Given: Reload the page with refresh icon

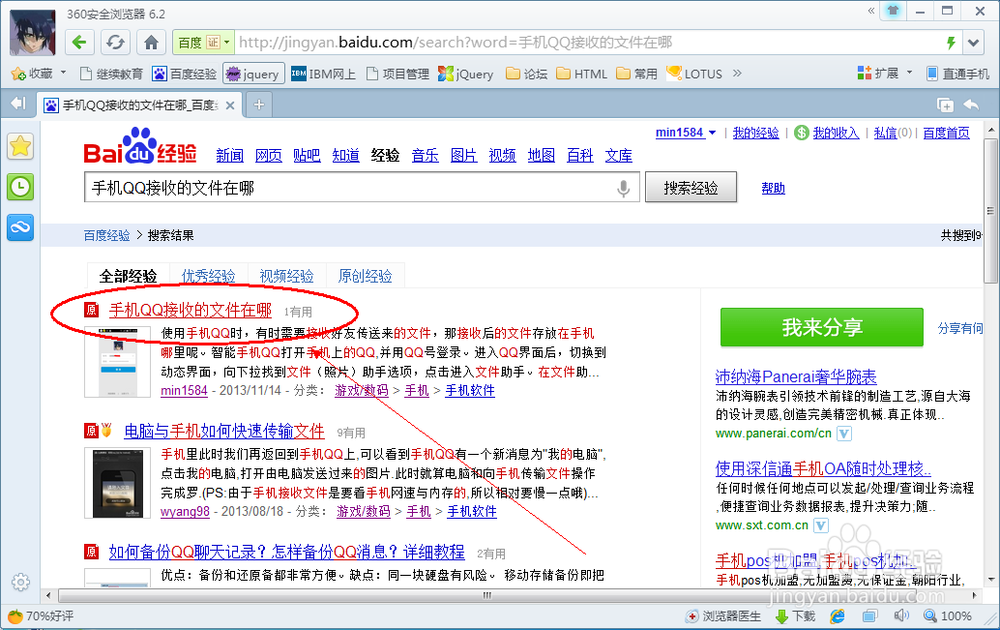Looking at the screenshot, I should (x=115, y=43).
